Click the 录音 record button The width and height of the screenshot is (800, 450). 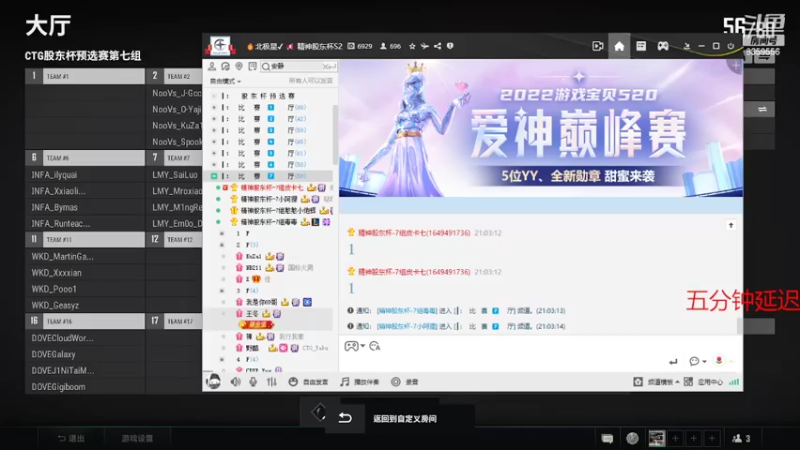pos(405,382)
